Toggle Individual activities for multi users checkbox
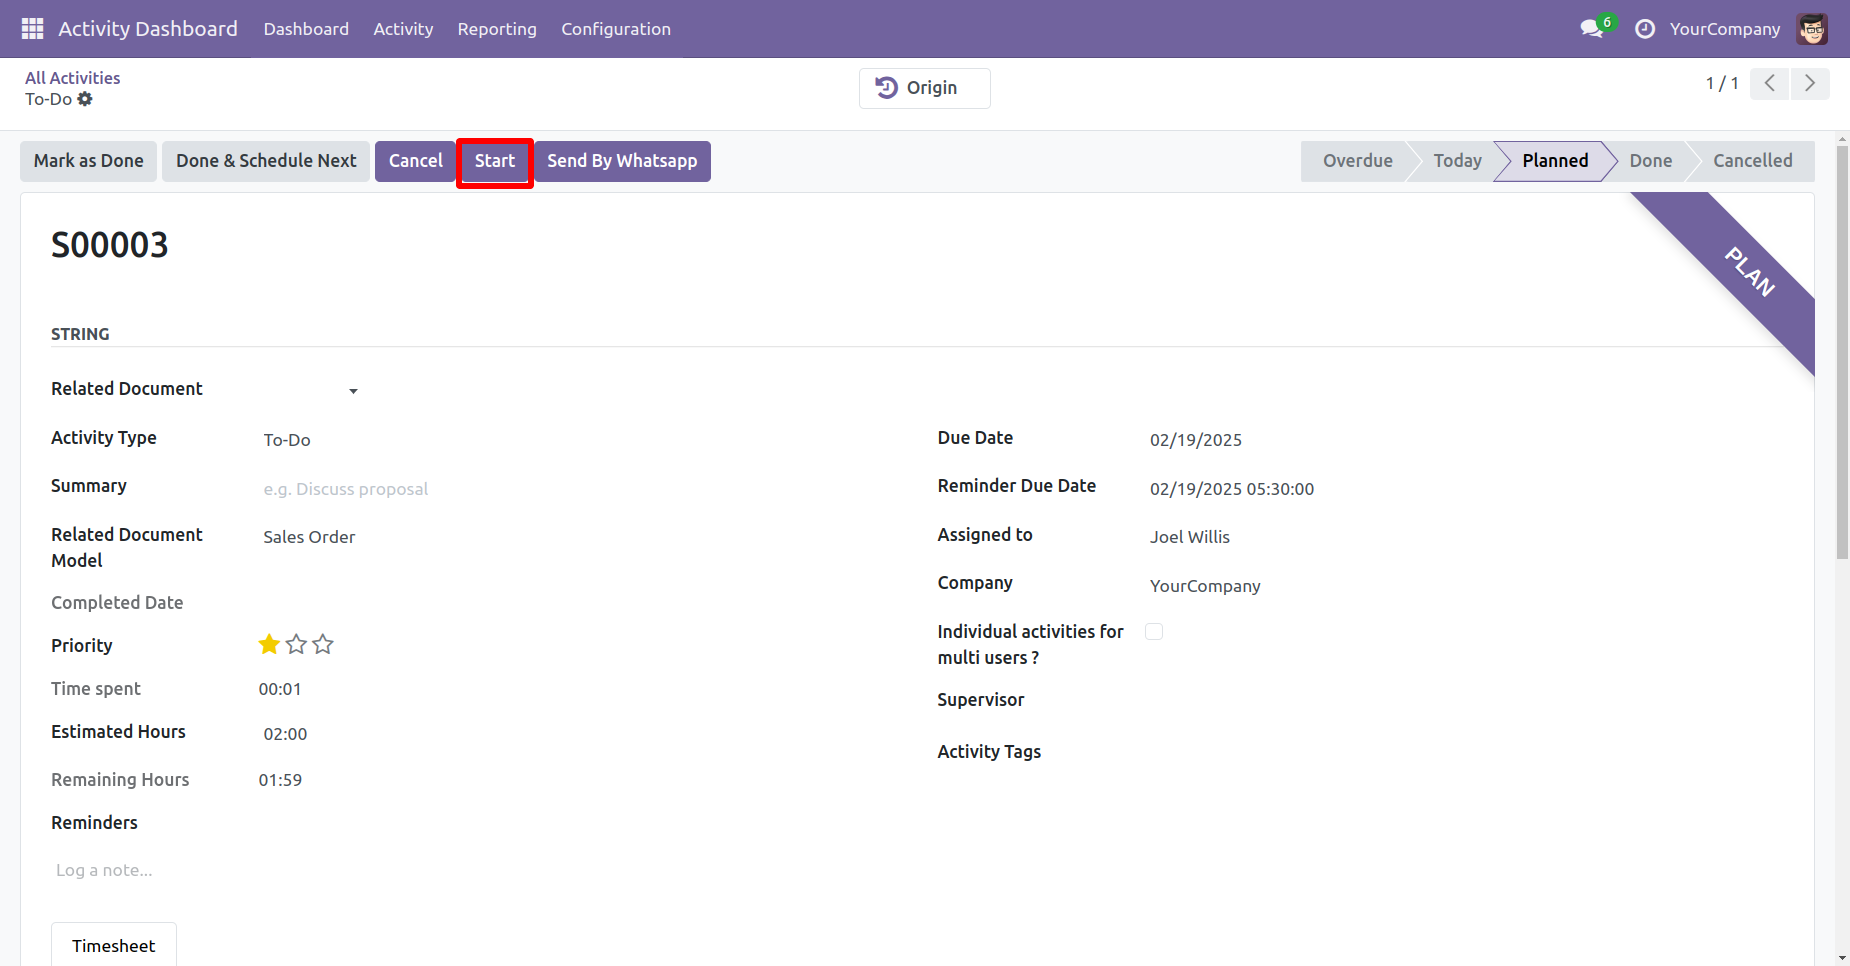Screen dimensions: 1850x966 click(1154, 631)
